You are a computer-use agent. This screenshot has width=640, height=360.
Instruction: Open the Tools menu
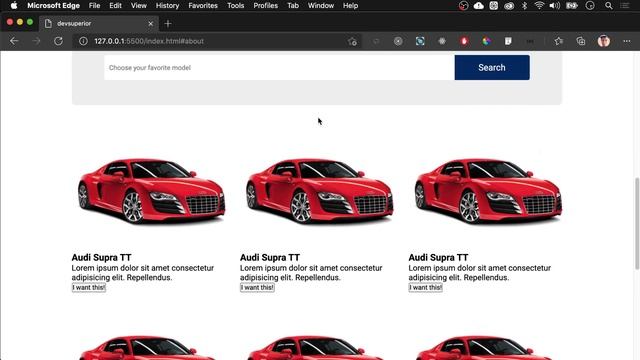click(236, 6)
